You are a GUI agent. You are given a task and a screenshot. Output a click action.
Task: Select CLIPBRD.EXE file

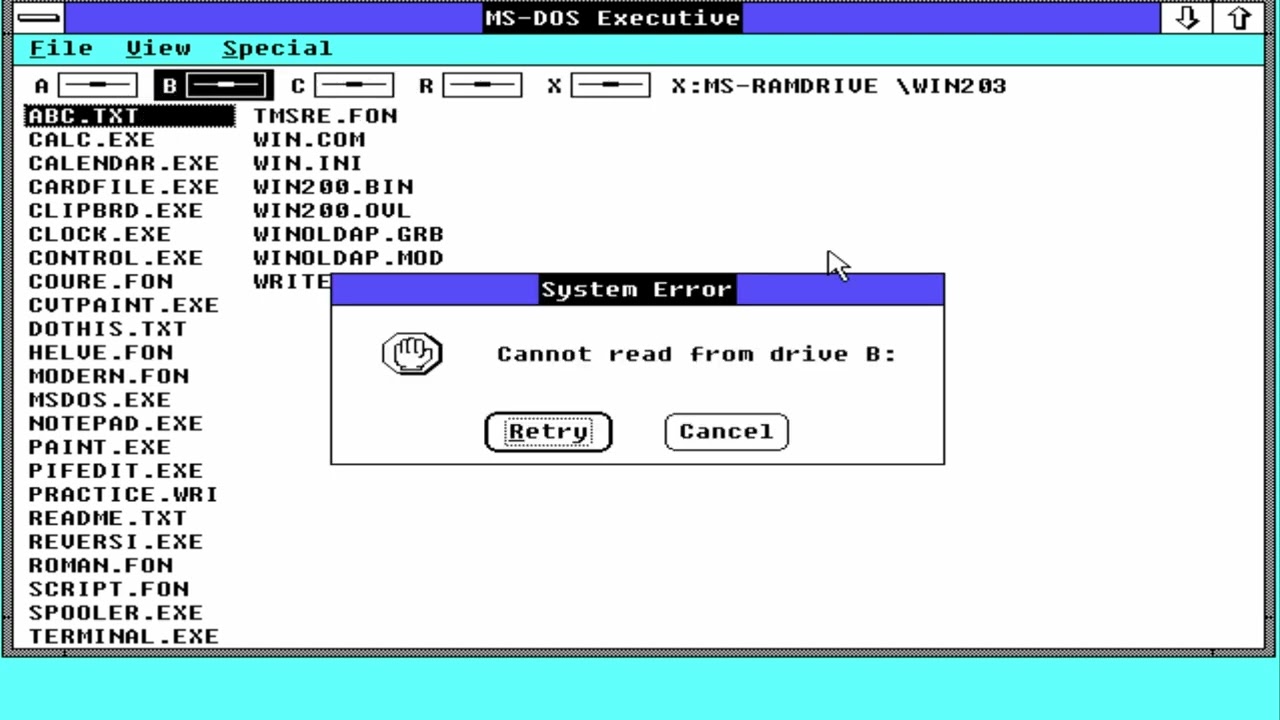click(115, 211)
